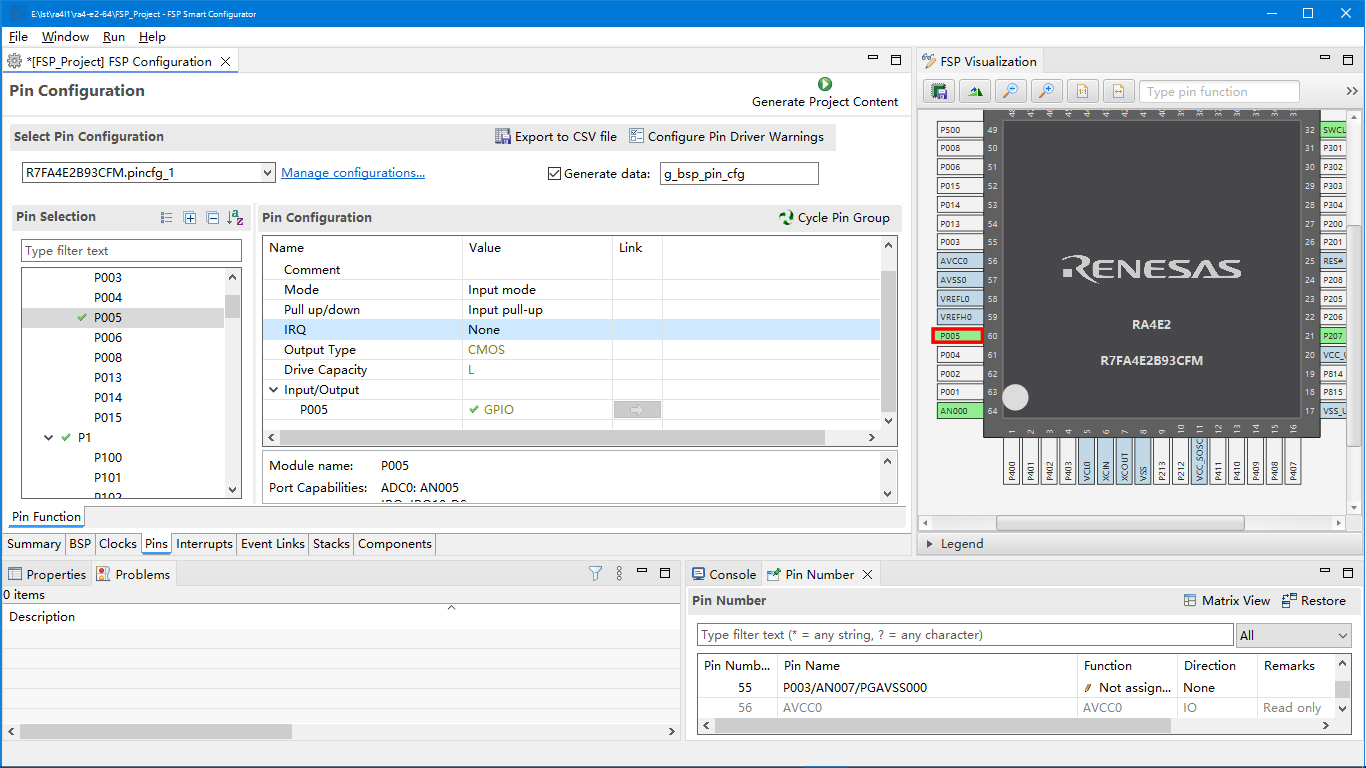1366x768 pixels.
Task: Click the green P207 pin on the chip
Action: point(1333,336)
